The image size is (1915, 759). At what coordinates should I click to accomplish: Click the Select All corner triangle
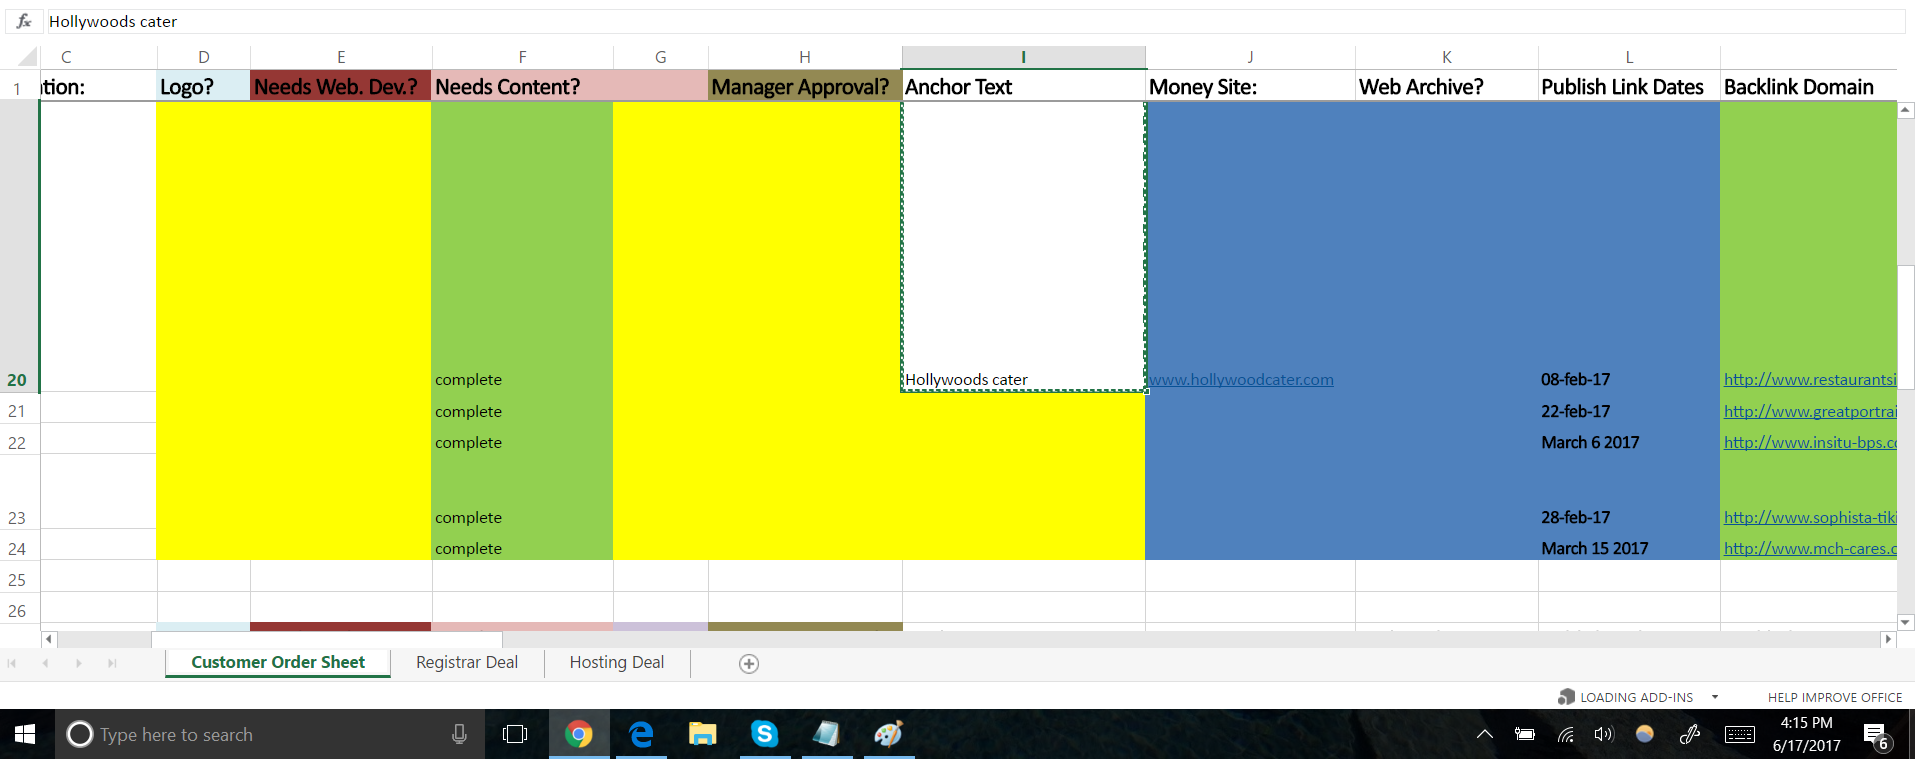[x=27, y=57]
